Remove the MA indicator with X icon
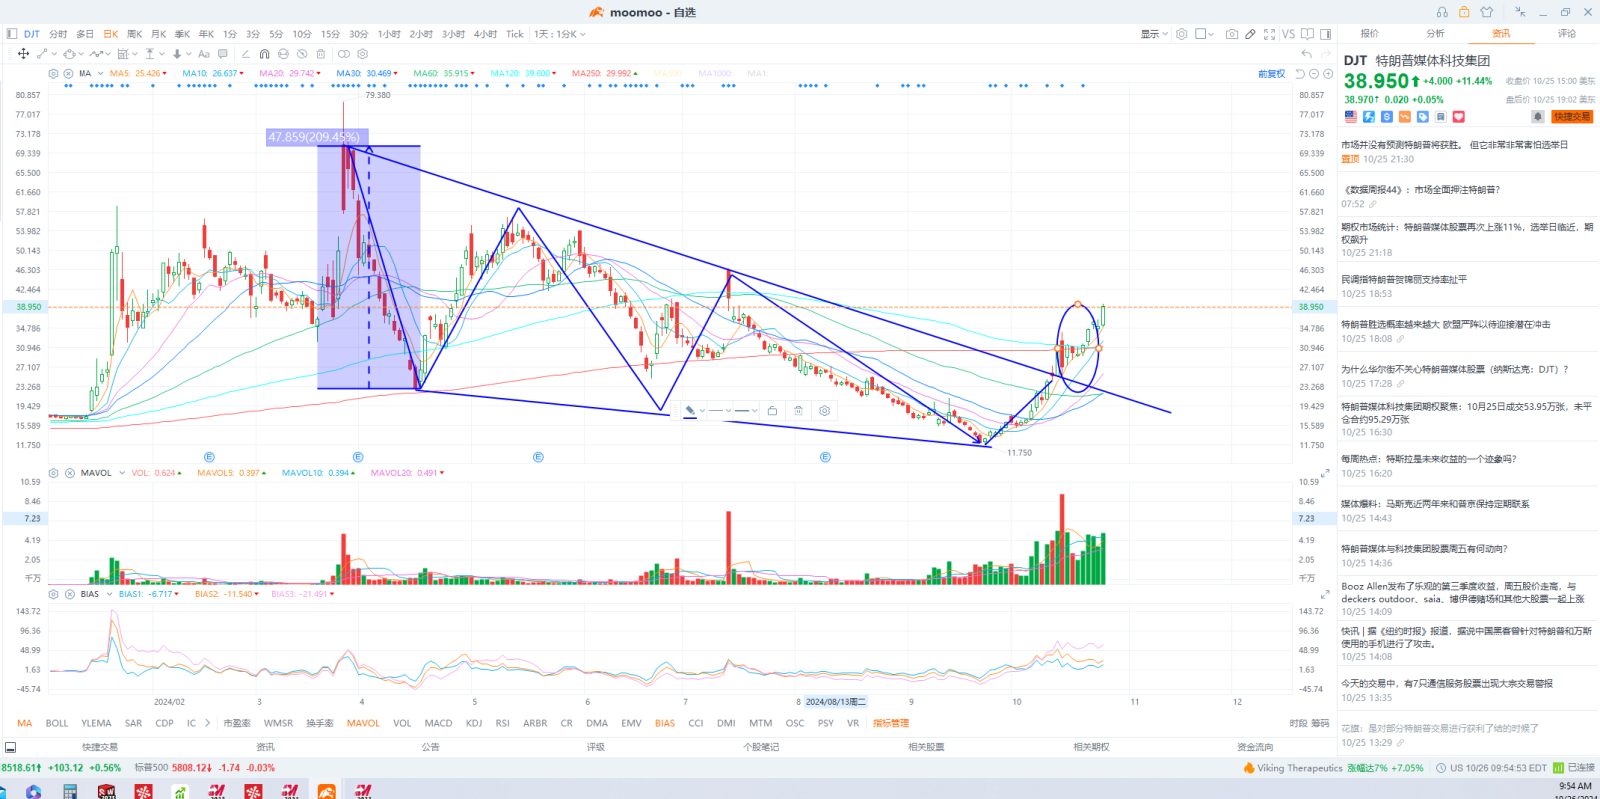This screenshot has width=1600, height=799. tap(68, 73)
